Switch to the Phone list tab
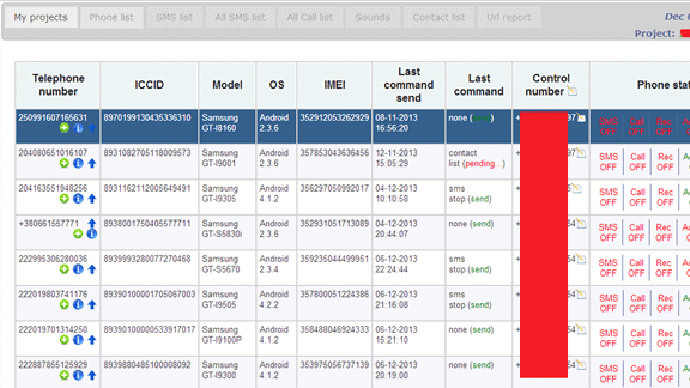The image size is (690, 388). click(x=111, y=18)
